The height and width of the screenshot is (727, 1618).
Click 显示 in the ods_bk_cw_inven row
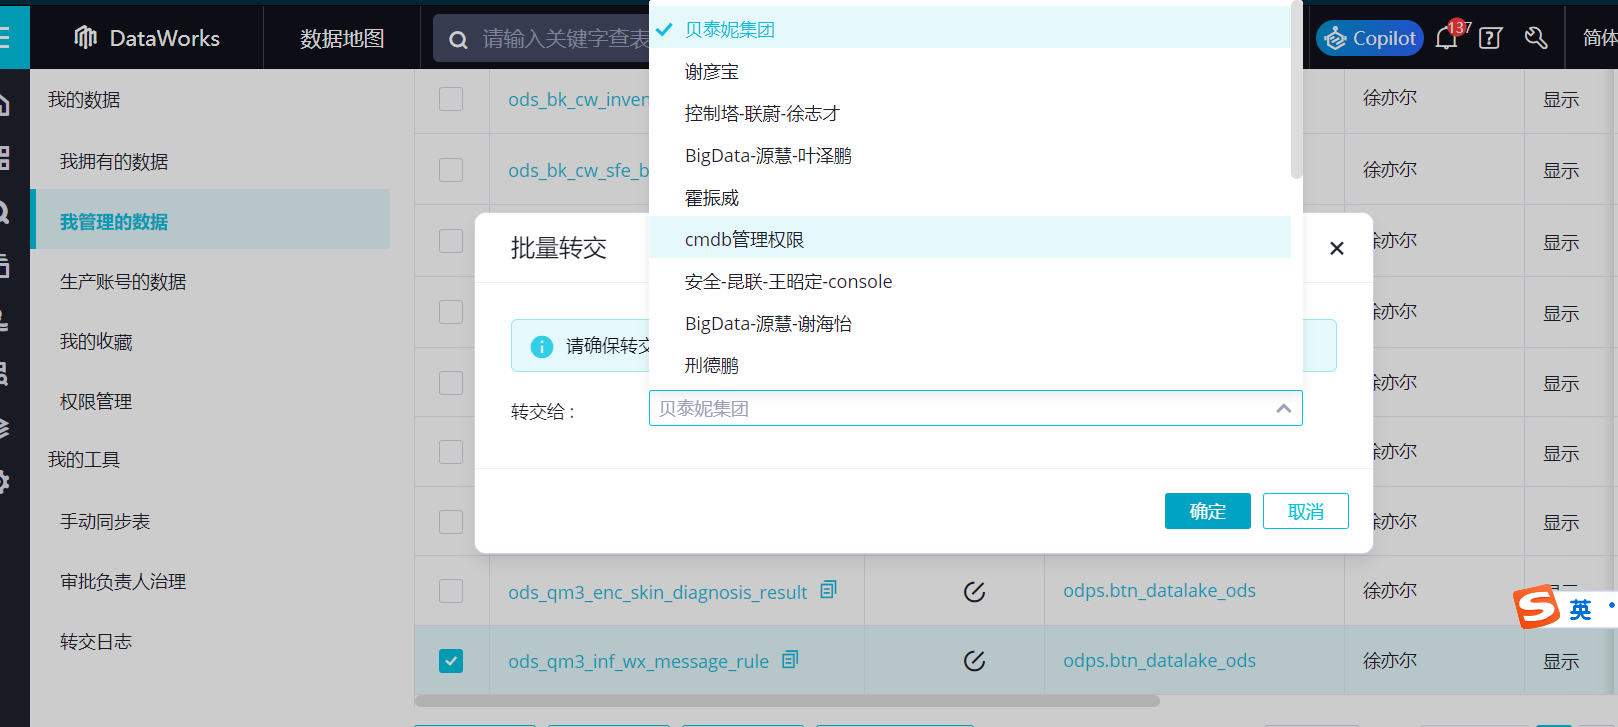[x=1560, y=99]
